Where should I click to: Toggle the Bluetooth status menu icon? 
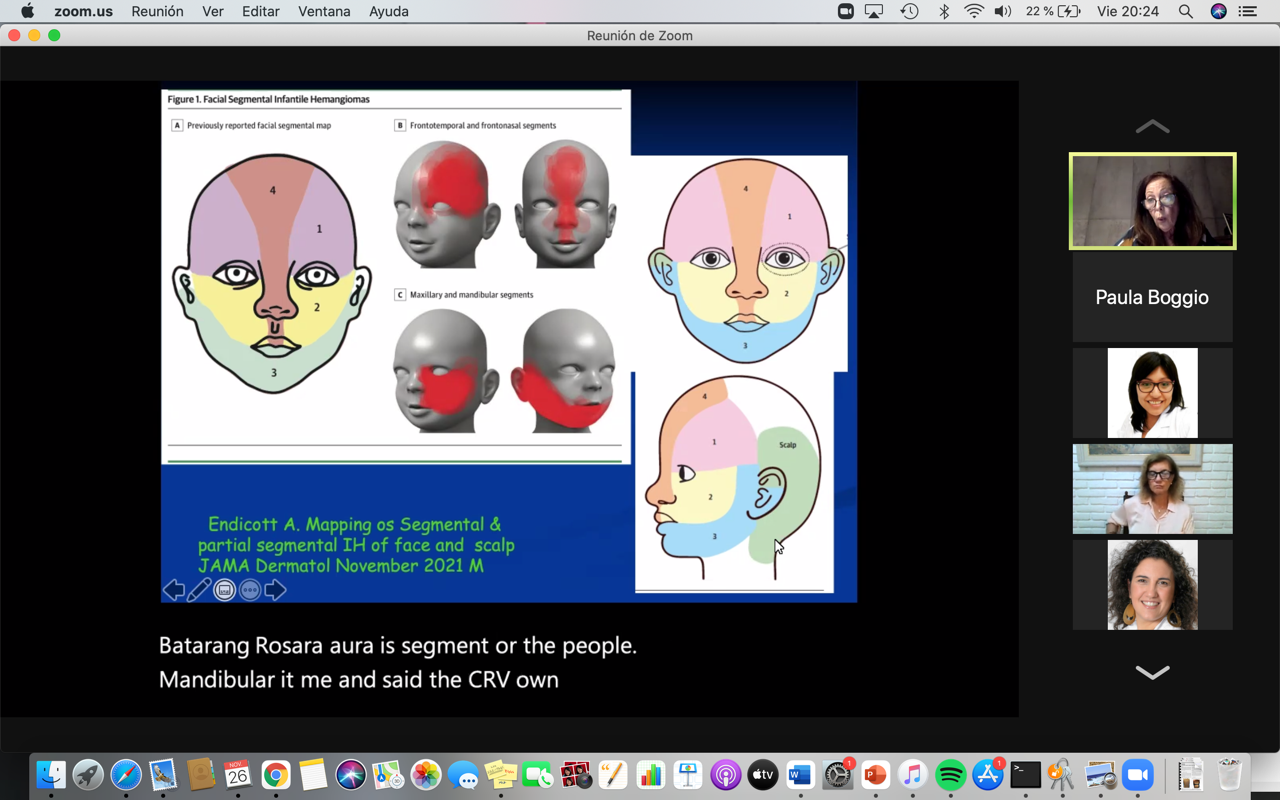pos(943,12)
